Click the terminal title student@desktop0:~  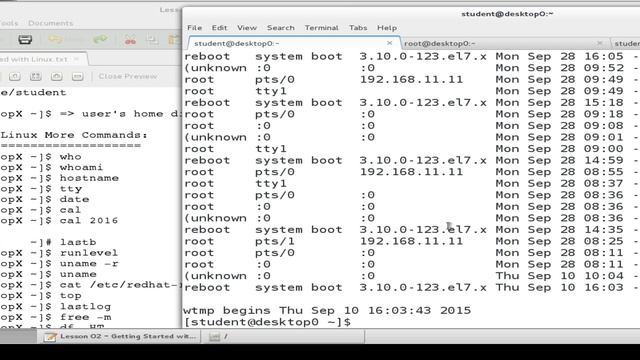[507, 14]
